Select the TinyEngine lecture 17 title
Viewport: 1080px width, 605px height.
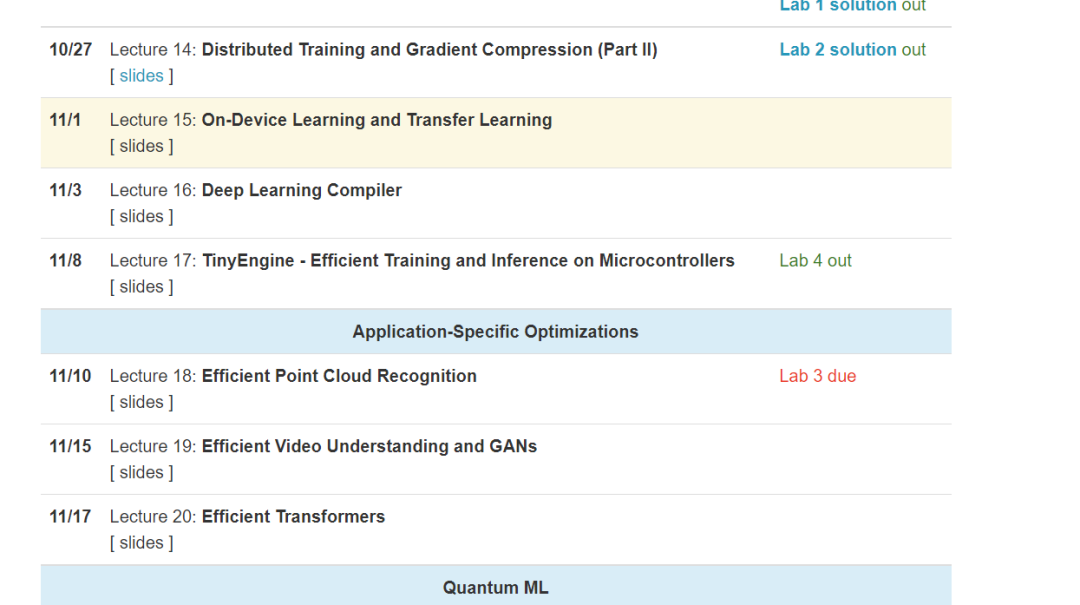[x=468, y=260]
